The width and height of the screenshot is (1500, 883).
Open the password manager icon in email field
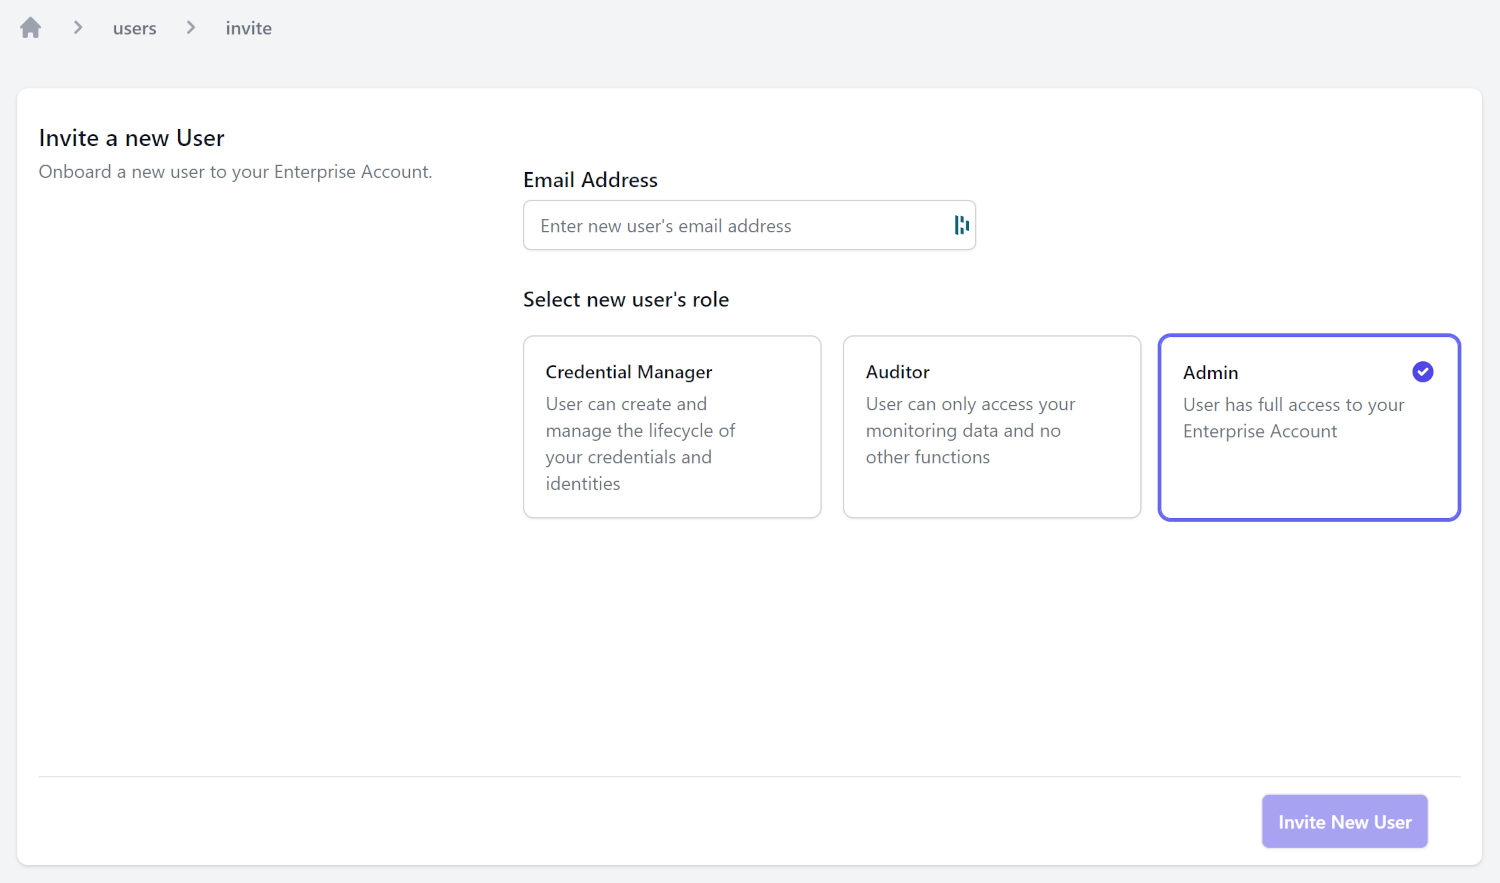pos(961,225)
